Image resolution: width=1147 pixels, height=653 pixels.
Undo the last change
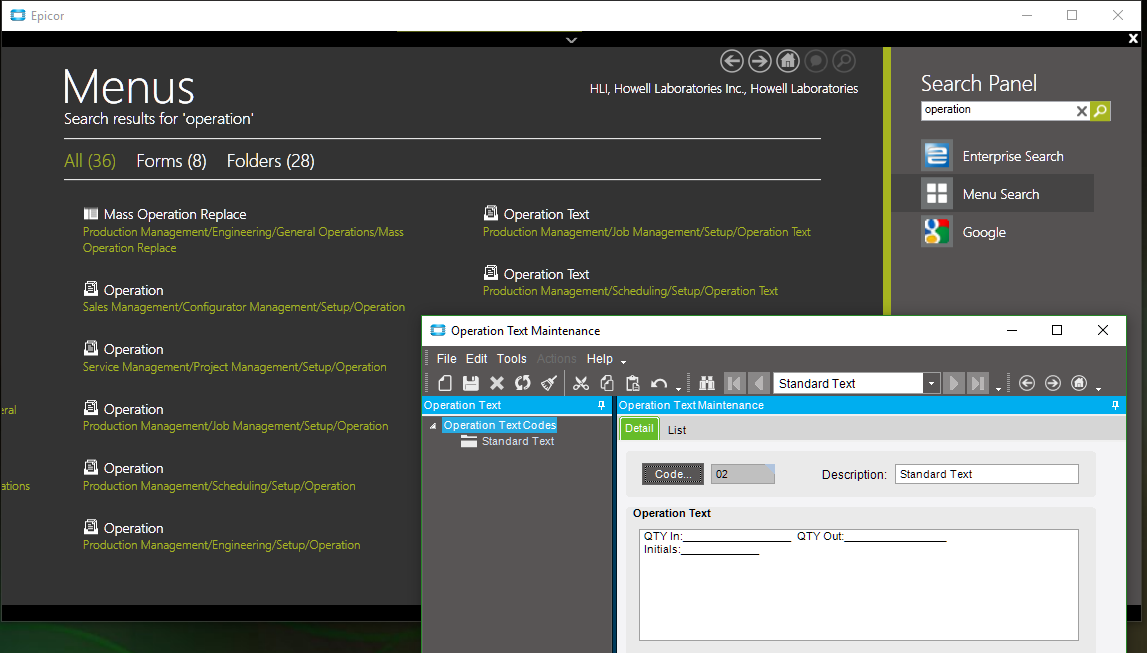[659, 383]
